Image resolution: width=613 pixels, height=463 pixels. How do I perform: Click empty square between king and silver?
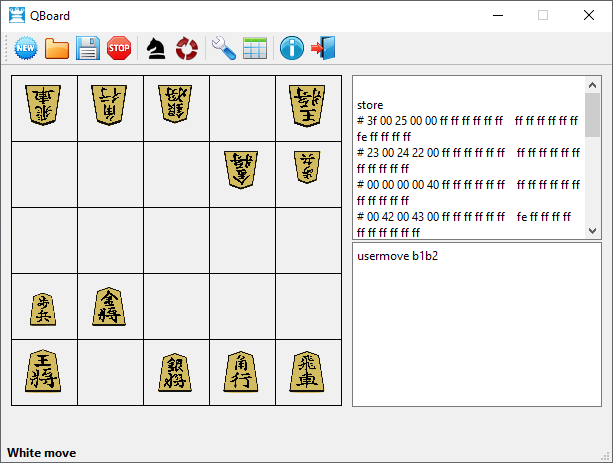click(x=110, y=373)
